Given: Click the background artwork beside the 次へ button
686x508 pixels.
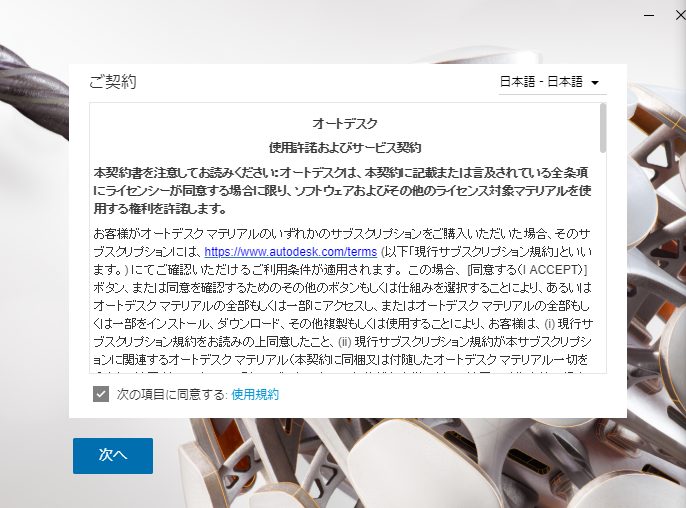Looking at the screenshot, I should tap(394, 464).
